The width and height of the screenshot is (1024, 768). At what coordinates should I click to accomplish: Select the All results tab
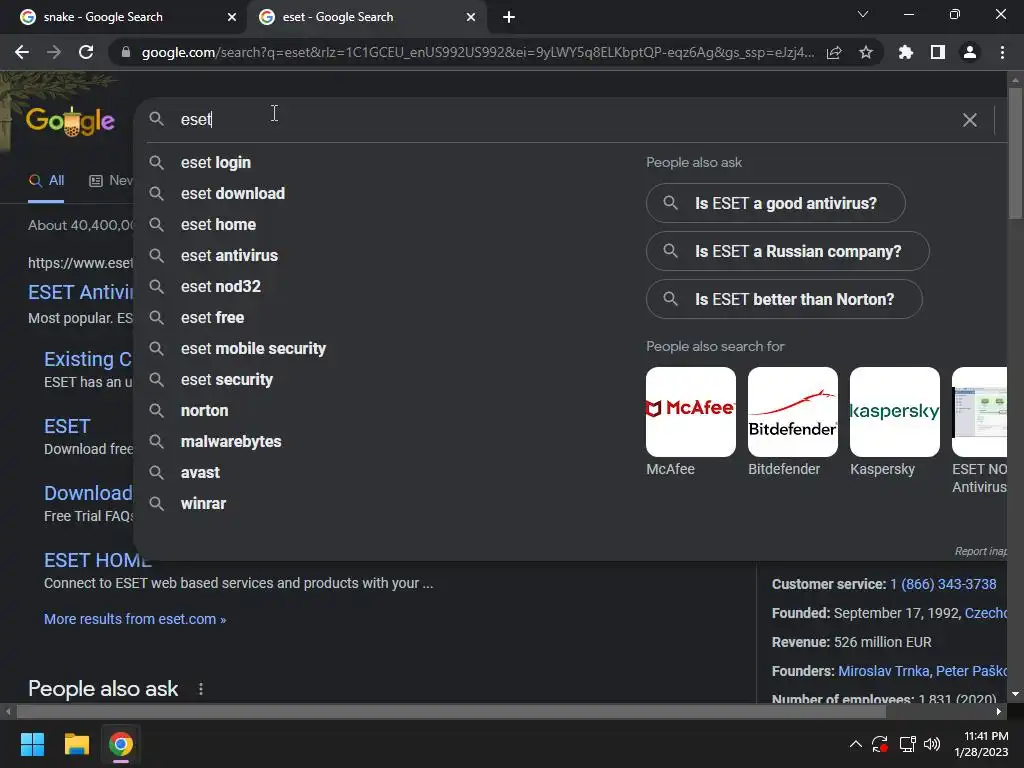tap(46, 181)
